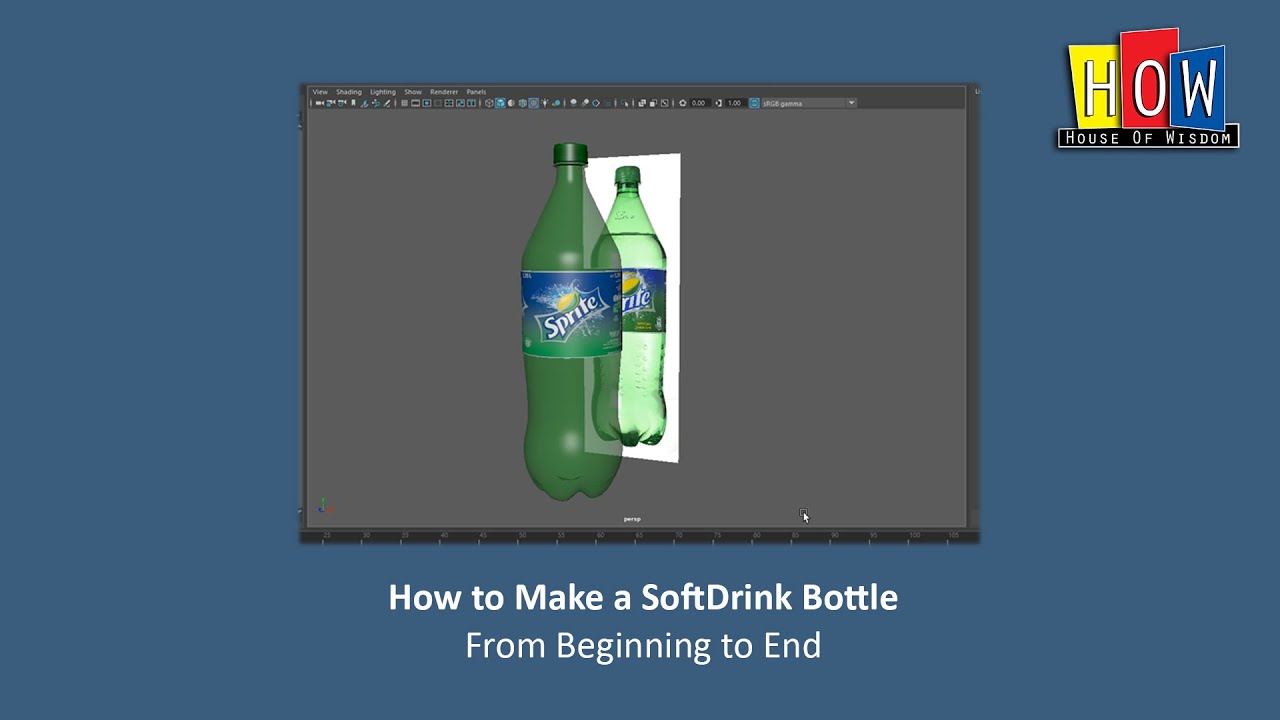Click the Use All Lights bulb icon
The height and width of the screenshot is (720, 1280).
pyautogui.click(x=544, y=103)
